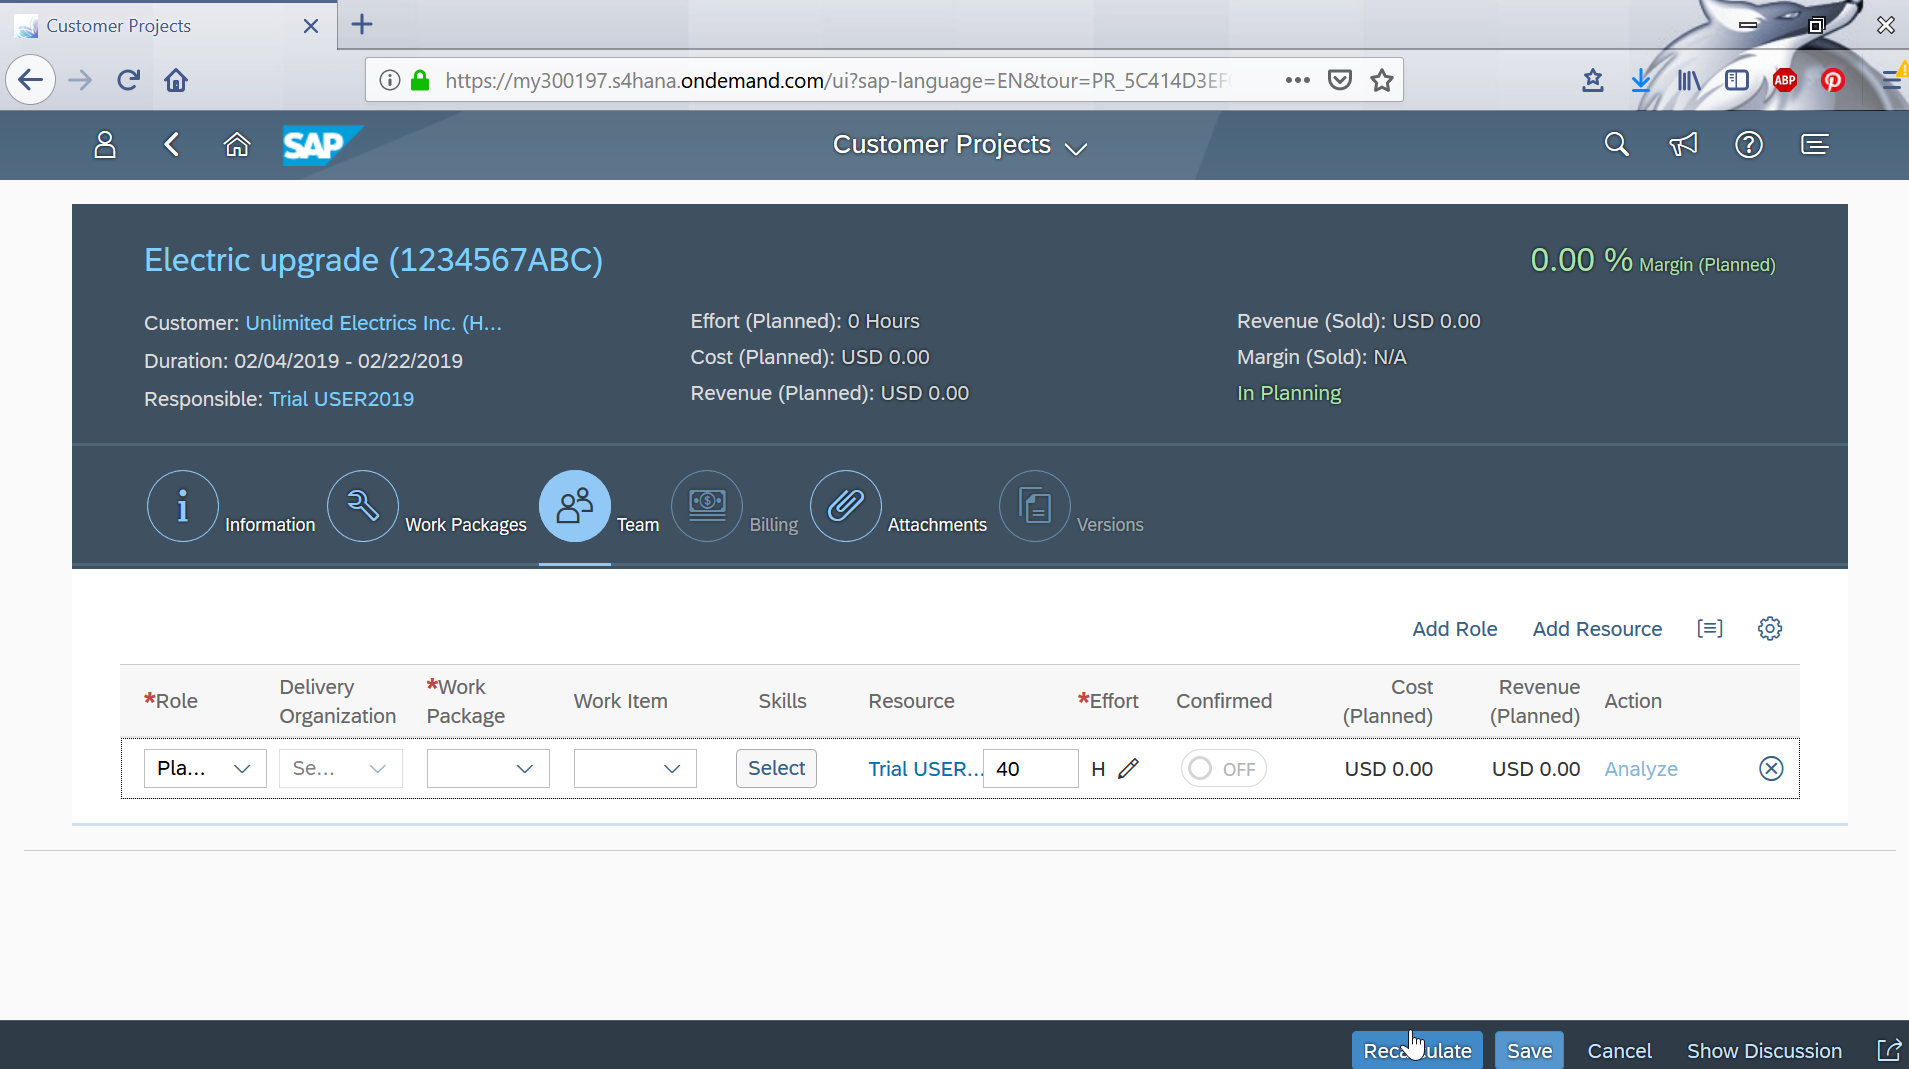This screenshot has width=1909, height=1069.
Task: Click the Effort input field
Action: (1030, 769)
